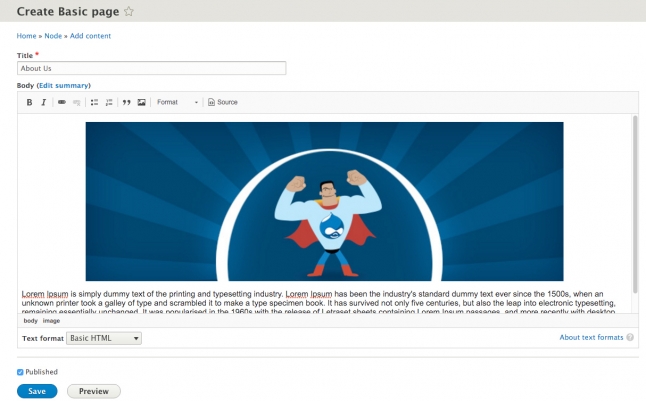Open the Add content breadcrumb link
The height and width of the screenshot is (401, 646).
90,36
